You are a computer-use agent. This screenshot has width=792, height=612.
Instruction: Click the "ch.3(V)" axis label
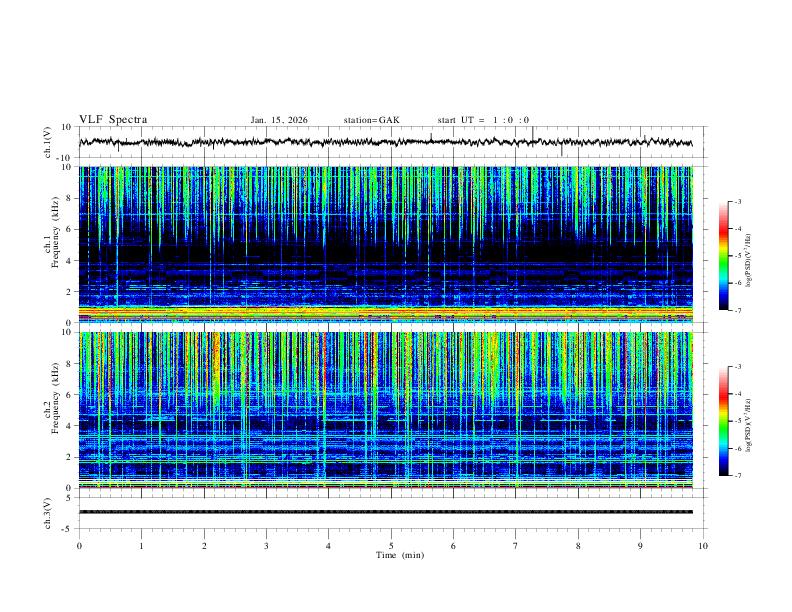[x=48, y=513]
